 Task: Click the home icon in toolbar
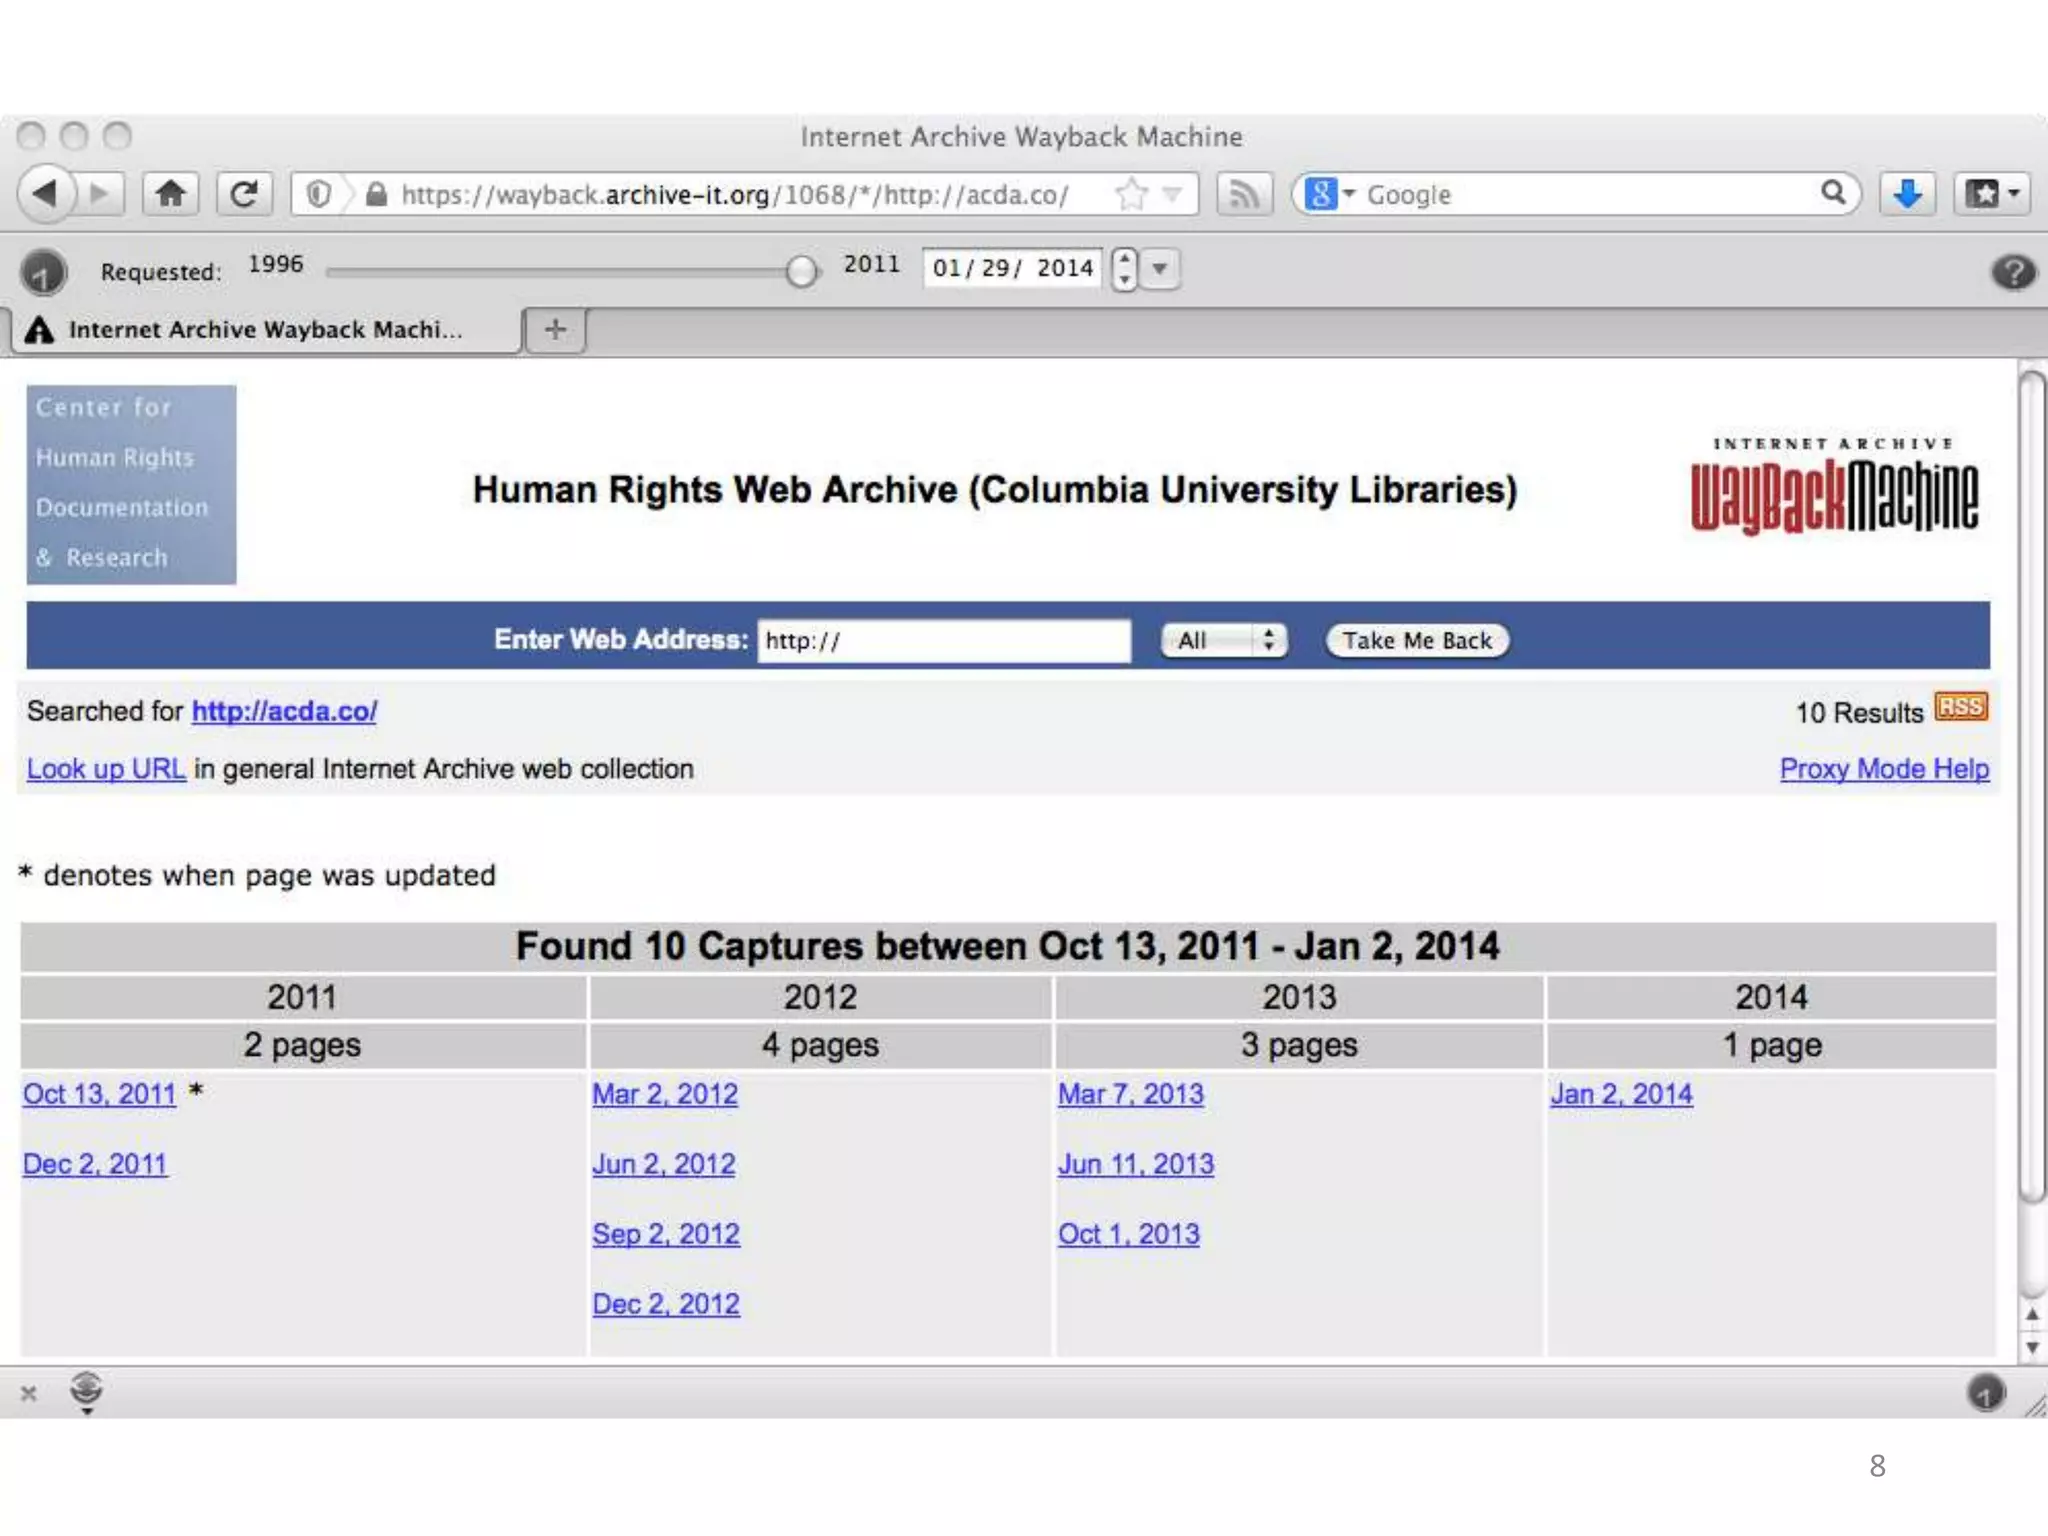(x=171, y=193)
